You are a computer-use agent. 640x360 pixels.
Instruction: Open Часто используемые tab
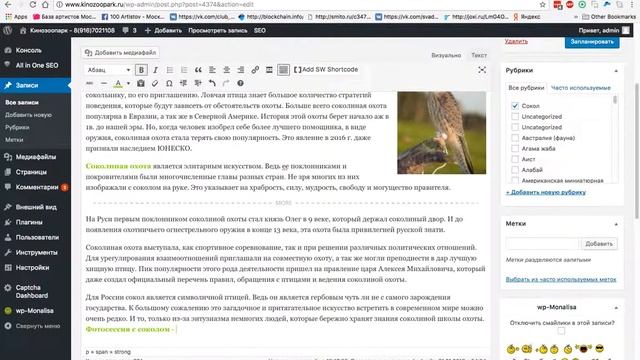(x=580, y=88)
